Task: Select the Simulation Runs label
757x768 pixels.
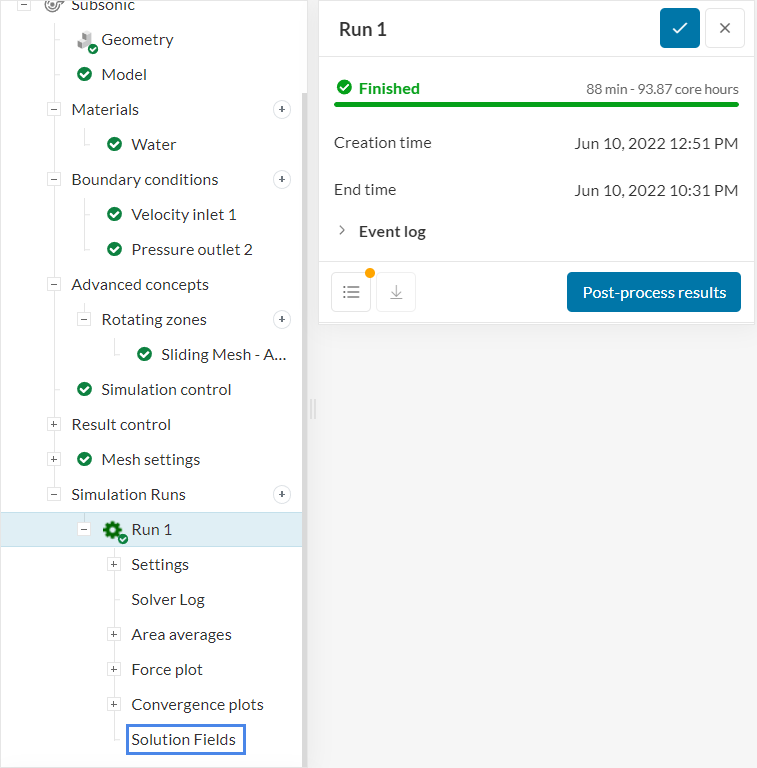Action: [x=128, y=494]
